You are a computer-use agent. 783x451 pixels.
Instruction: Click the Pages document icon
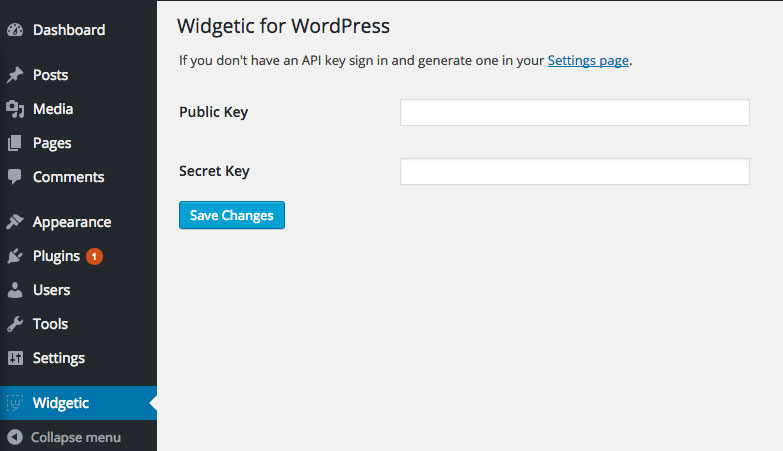point(15,143)
